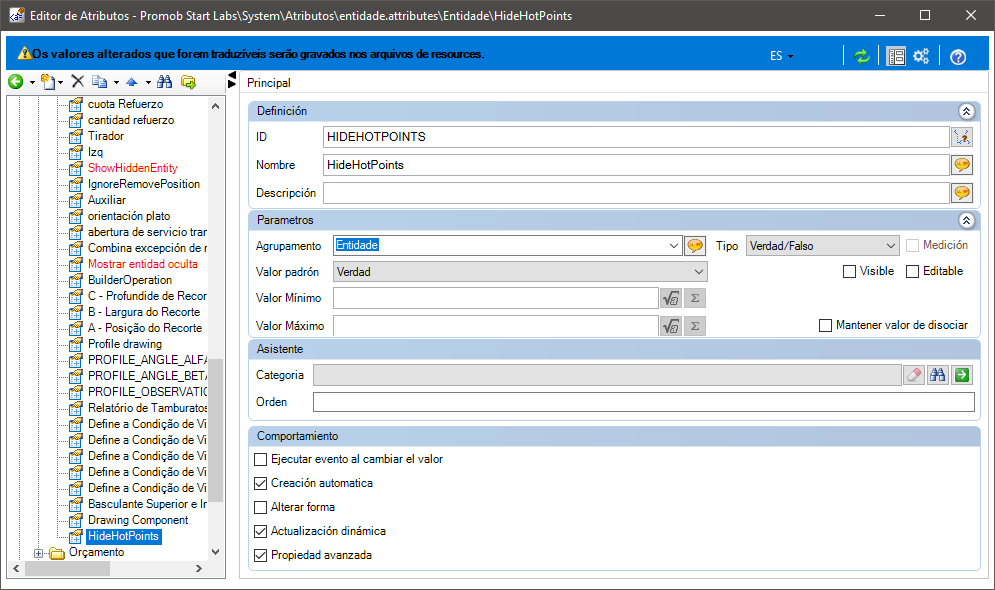This screenshot has height=590, width=995.
Task: Open the formula editor for Valor Mínimo
Action: point(671,298)
